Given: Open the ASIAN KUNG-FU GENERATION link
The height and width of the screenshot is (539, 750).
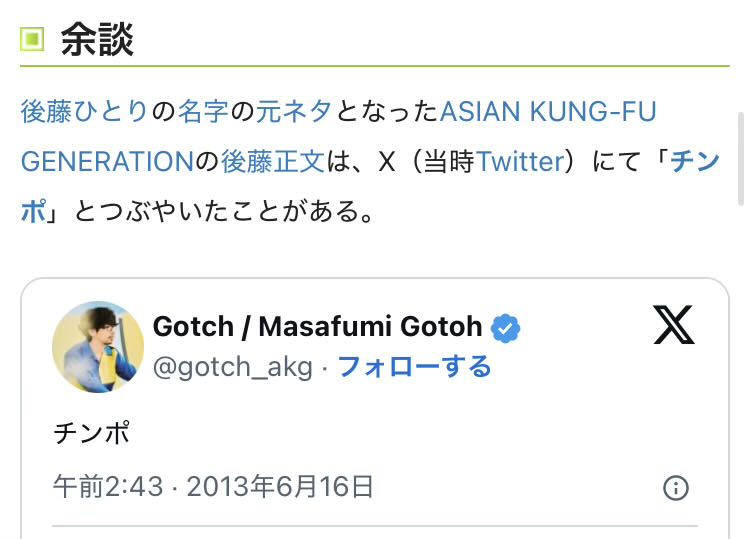Looking at the screenshot, I should tap(548, 111).
